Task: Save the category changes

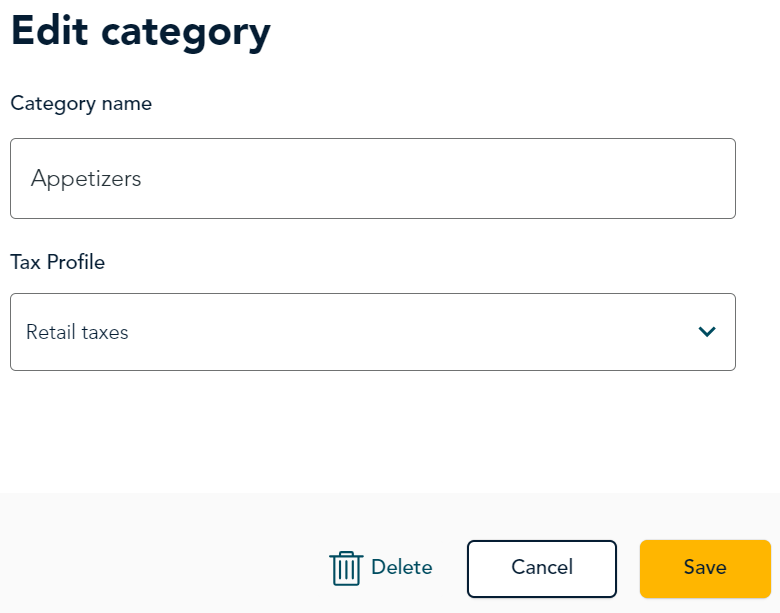Action: point(705,568)
